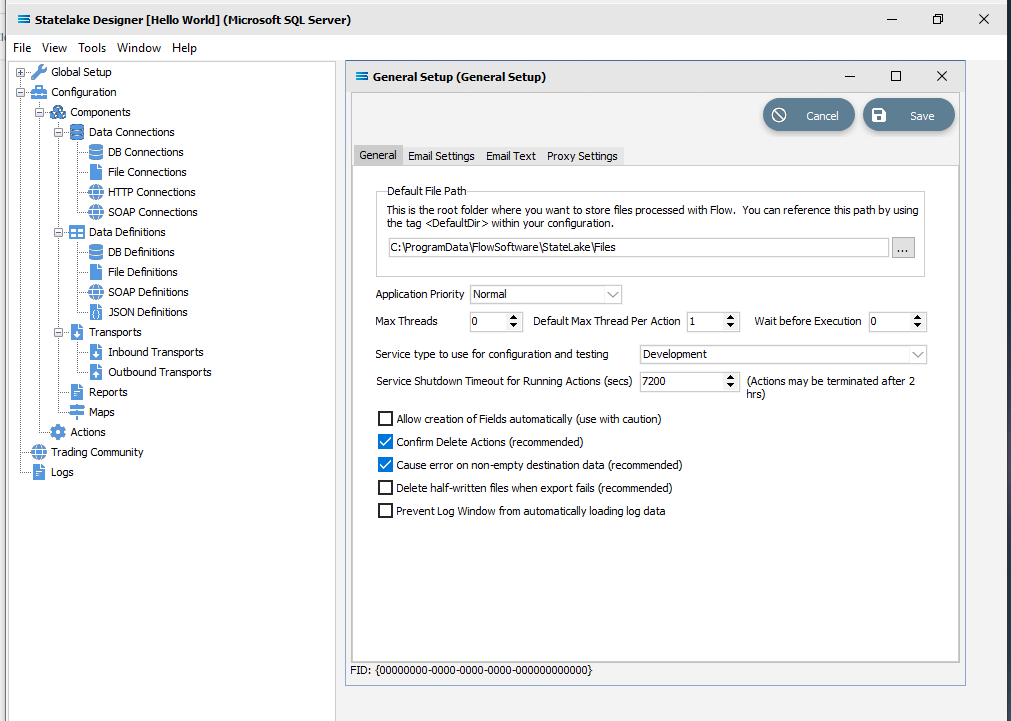Screen dimensions: 1011x721
Task: Click the Reports document icon
Action: coord(77,392)
